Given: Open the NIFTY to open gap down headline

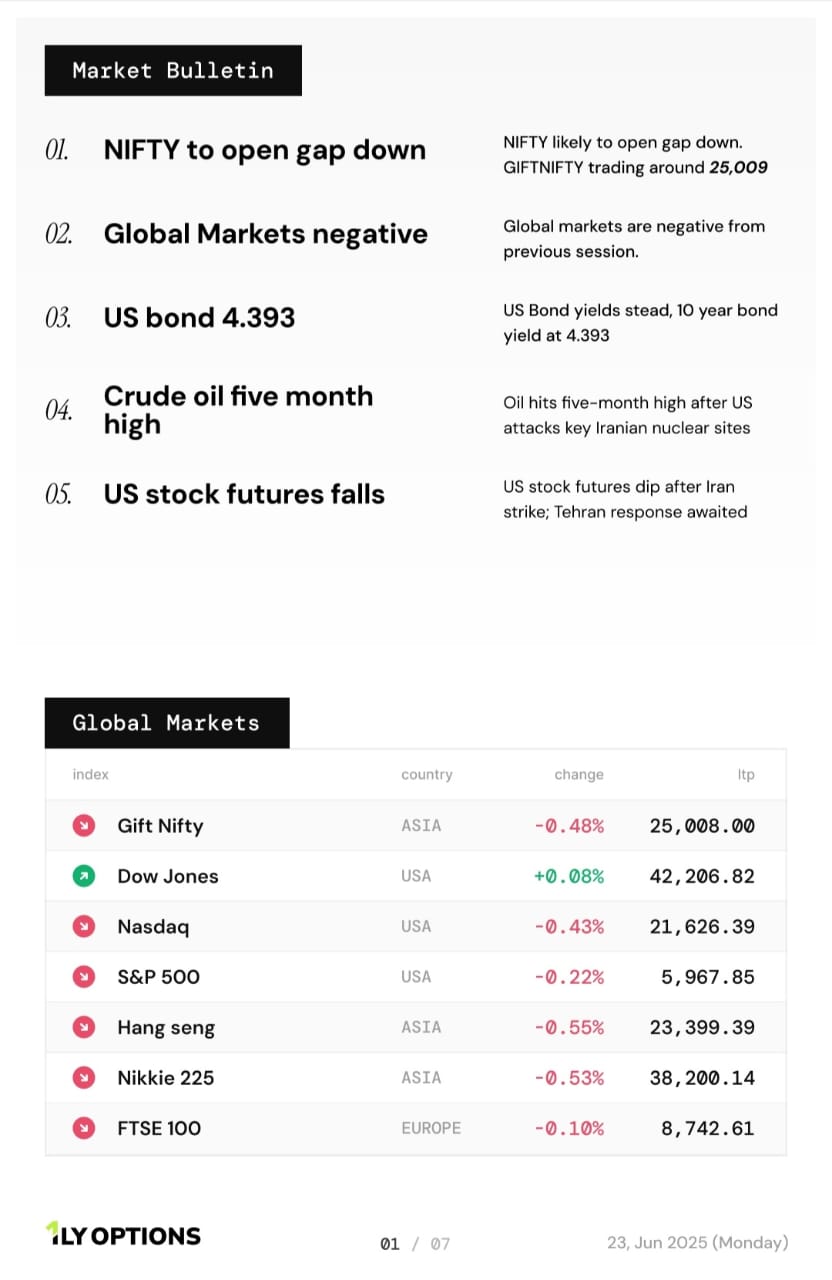Looking at the screenshot, I should point(264,150).
